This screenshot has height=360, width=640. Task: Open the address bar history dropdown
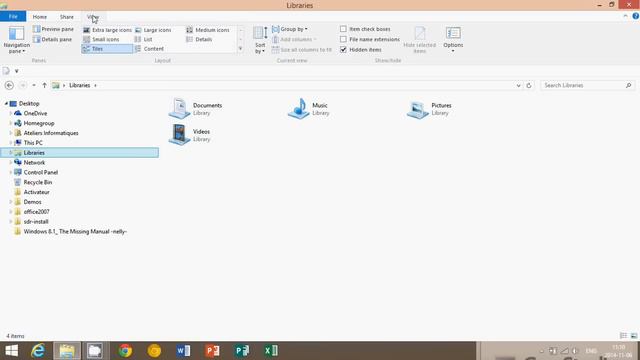pyautogui.click(x=518, y=85)
